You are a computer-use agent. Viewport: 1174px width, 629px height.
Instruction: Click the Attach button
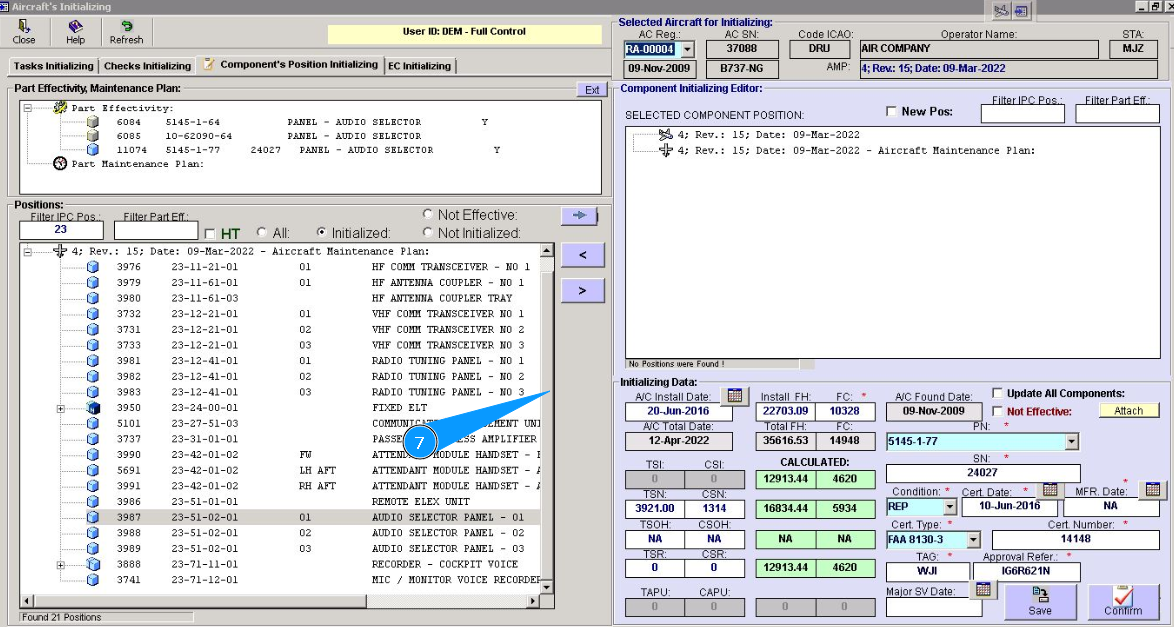1128,411
